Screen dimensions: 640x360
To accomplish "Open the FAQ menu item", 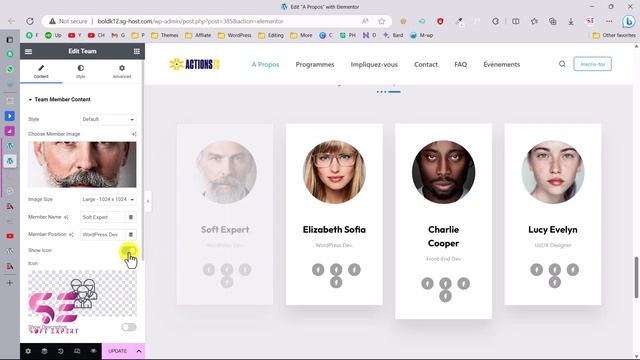I will click(460, 64).
